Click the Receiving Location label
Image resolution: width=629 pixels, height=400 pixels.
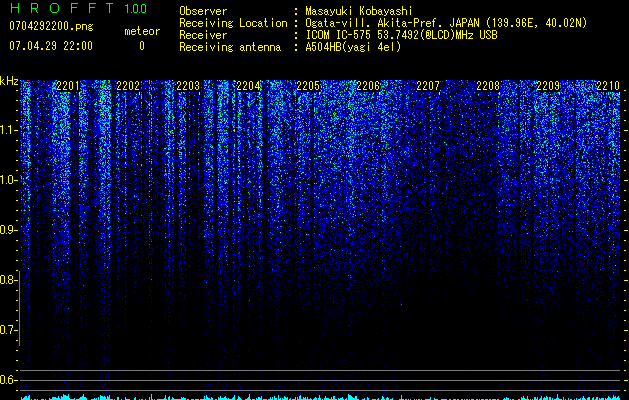233,23
